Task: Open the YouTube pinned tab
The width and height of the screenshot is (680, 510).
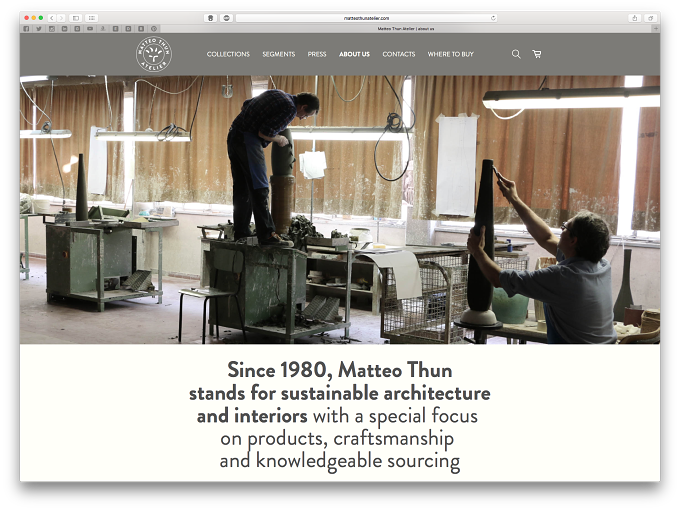Action: click(90, 29)
